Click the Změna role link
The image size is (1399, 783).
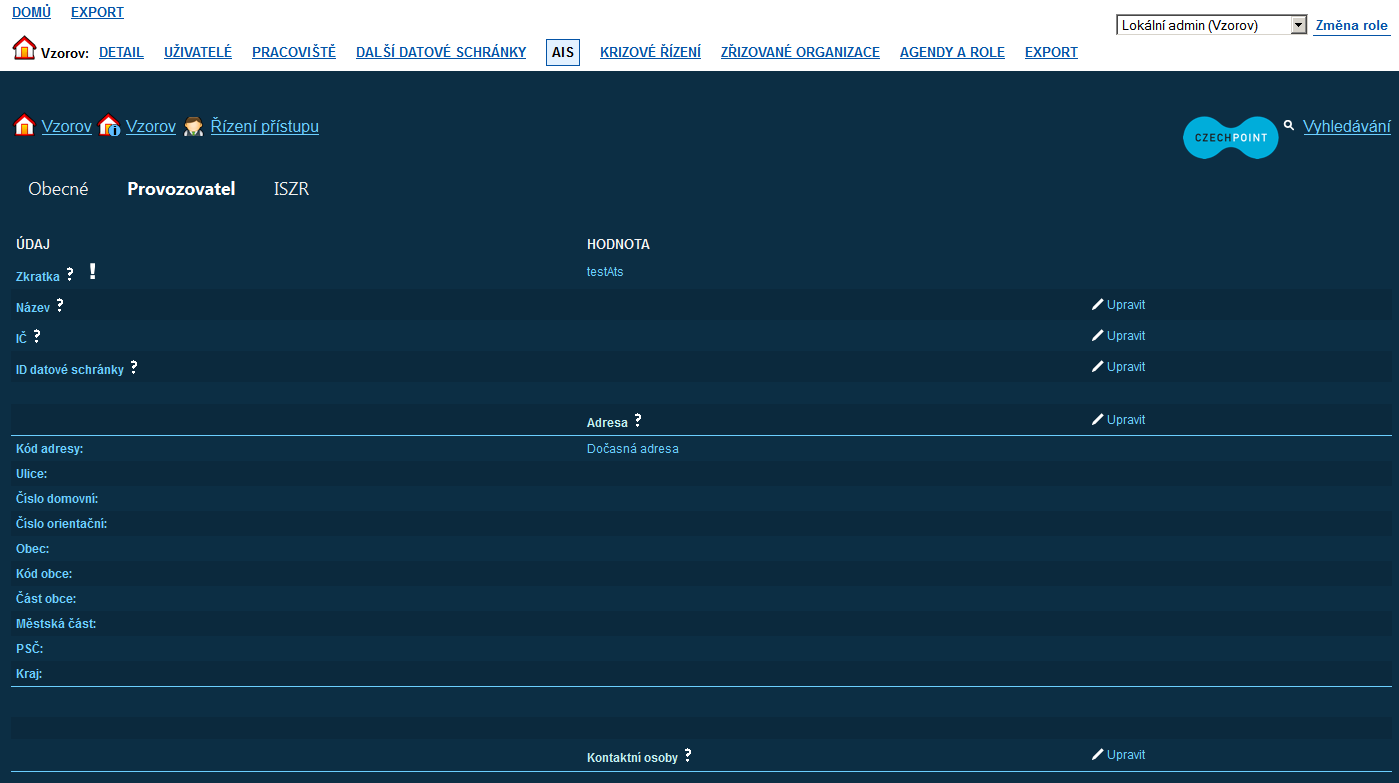click(1351, 26)
